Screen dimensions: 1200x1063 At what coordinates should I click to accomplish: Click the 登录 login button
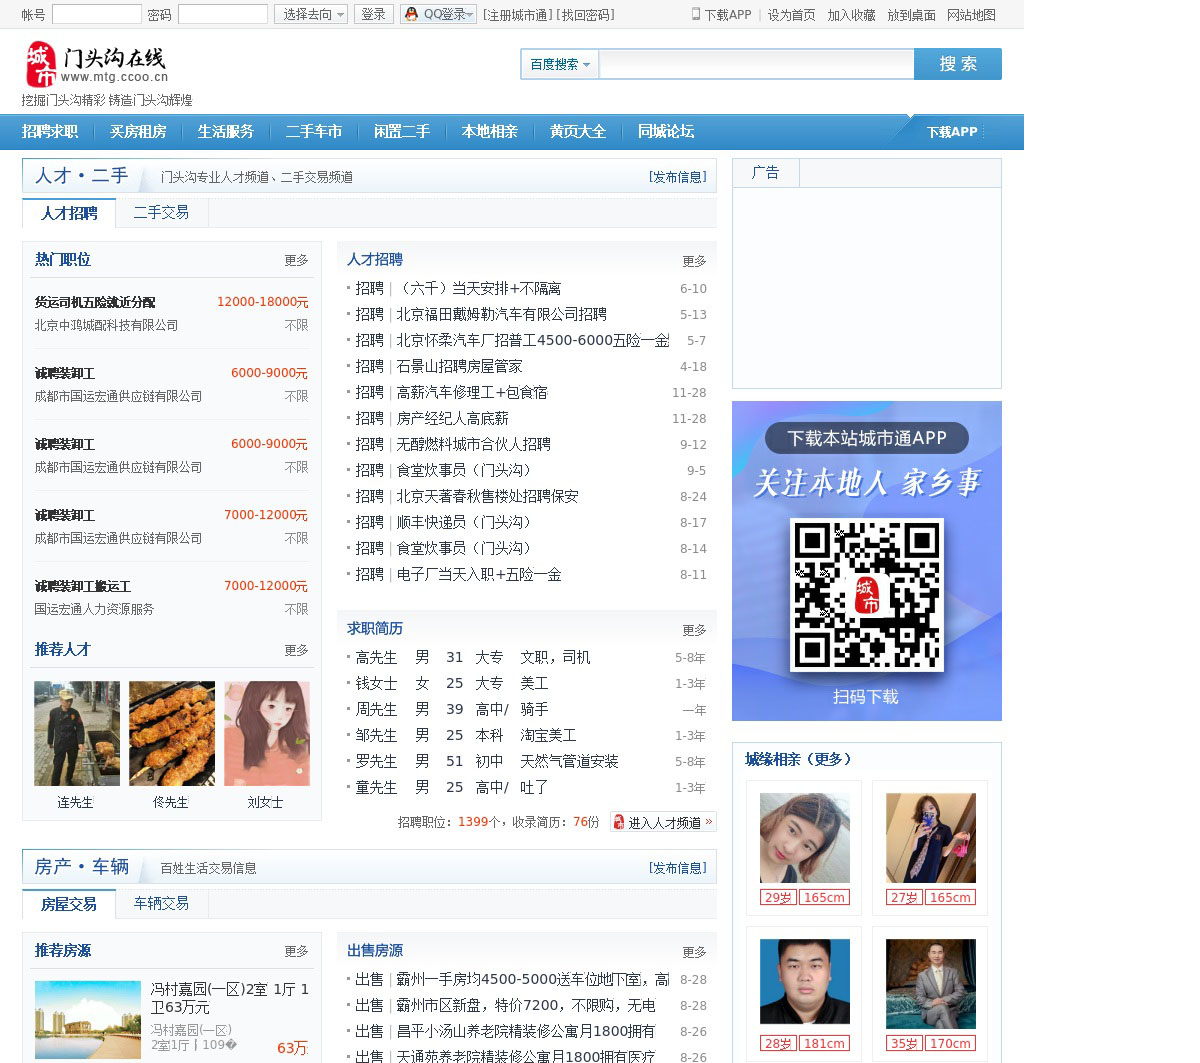tap(373, 14)
